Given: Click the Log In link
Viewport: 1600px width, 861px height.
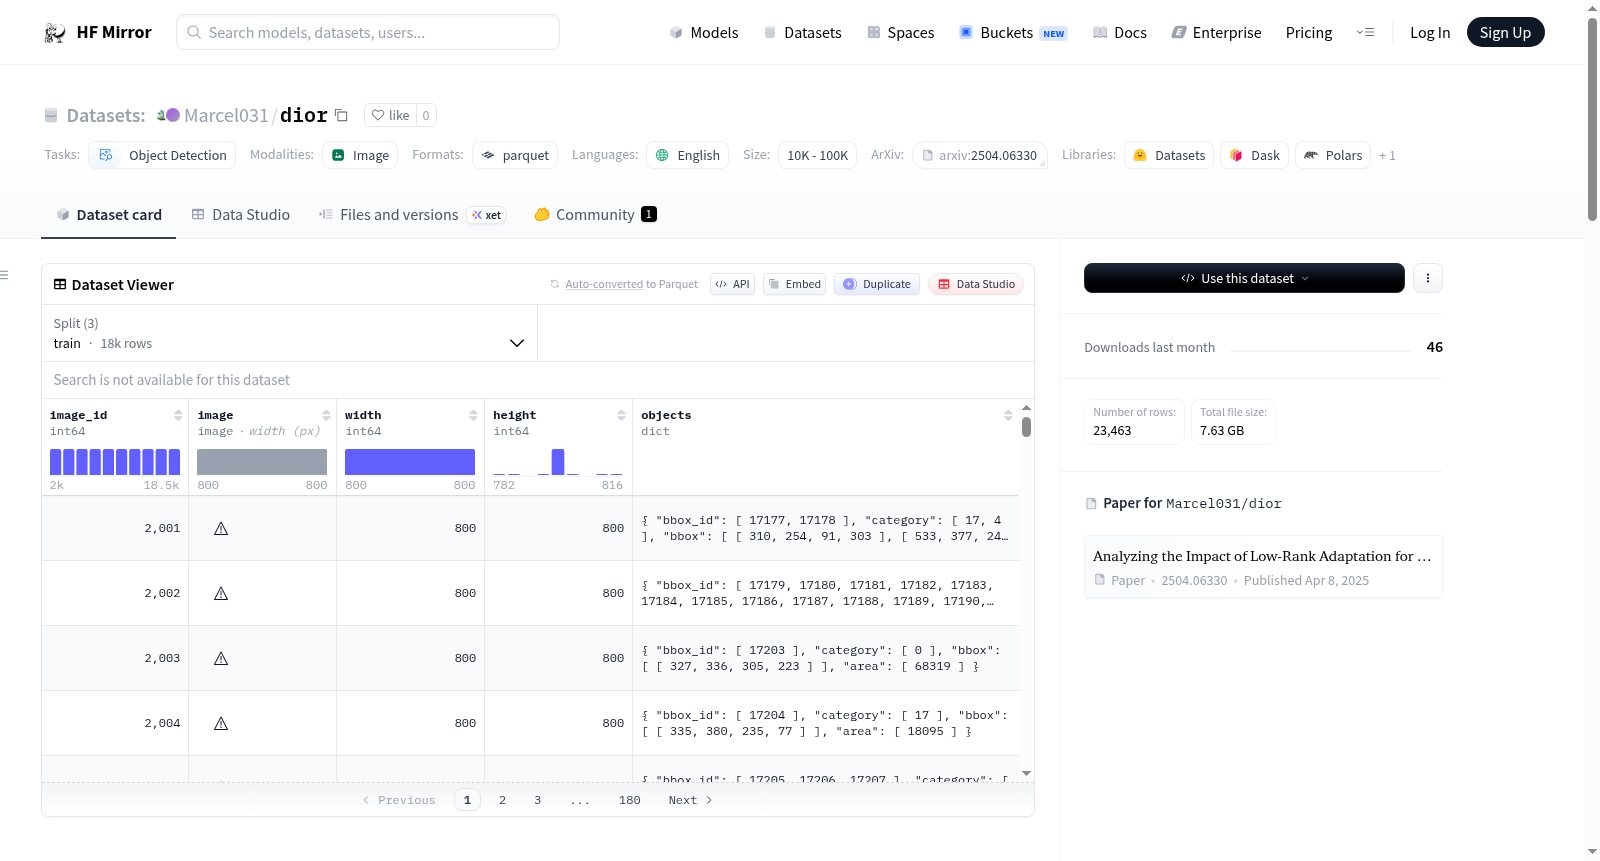Looking at the screenshot, I should pos(1430,33).
